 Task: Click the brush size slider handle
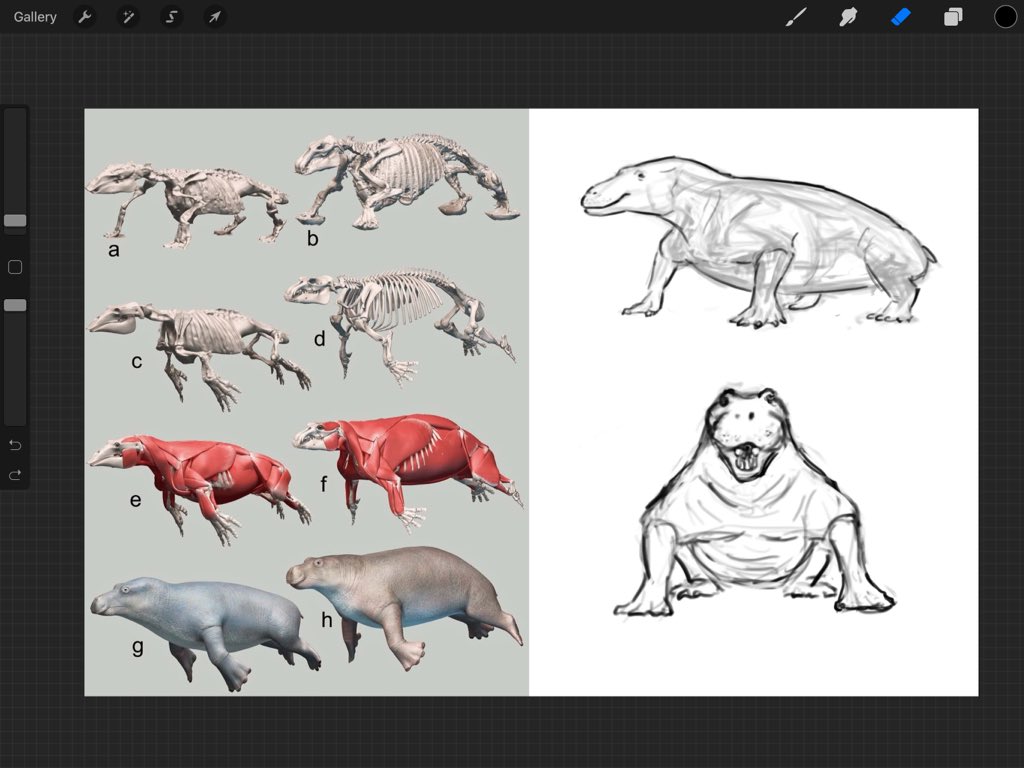tap(15, 221)
